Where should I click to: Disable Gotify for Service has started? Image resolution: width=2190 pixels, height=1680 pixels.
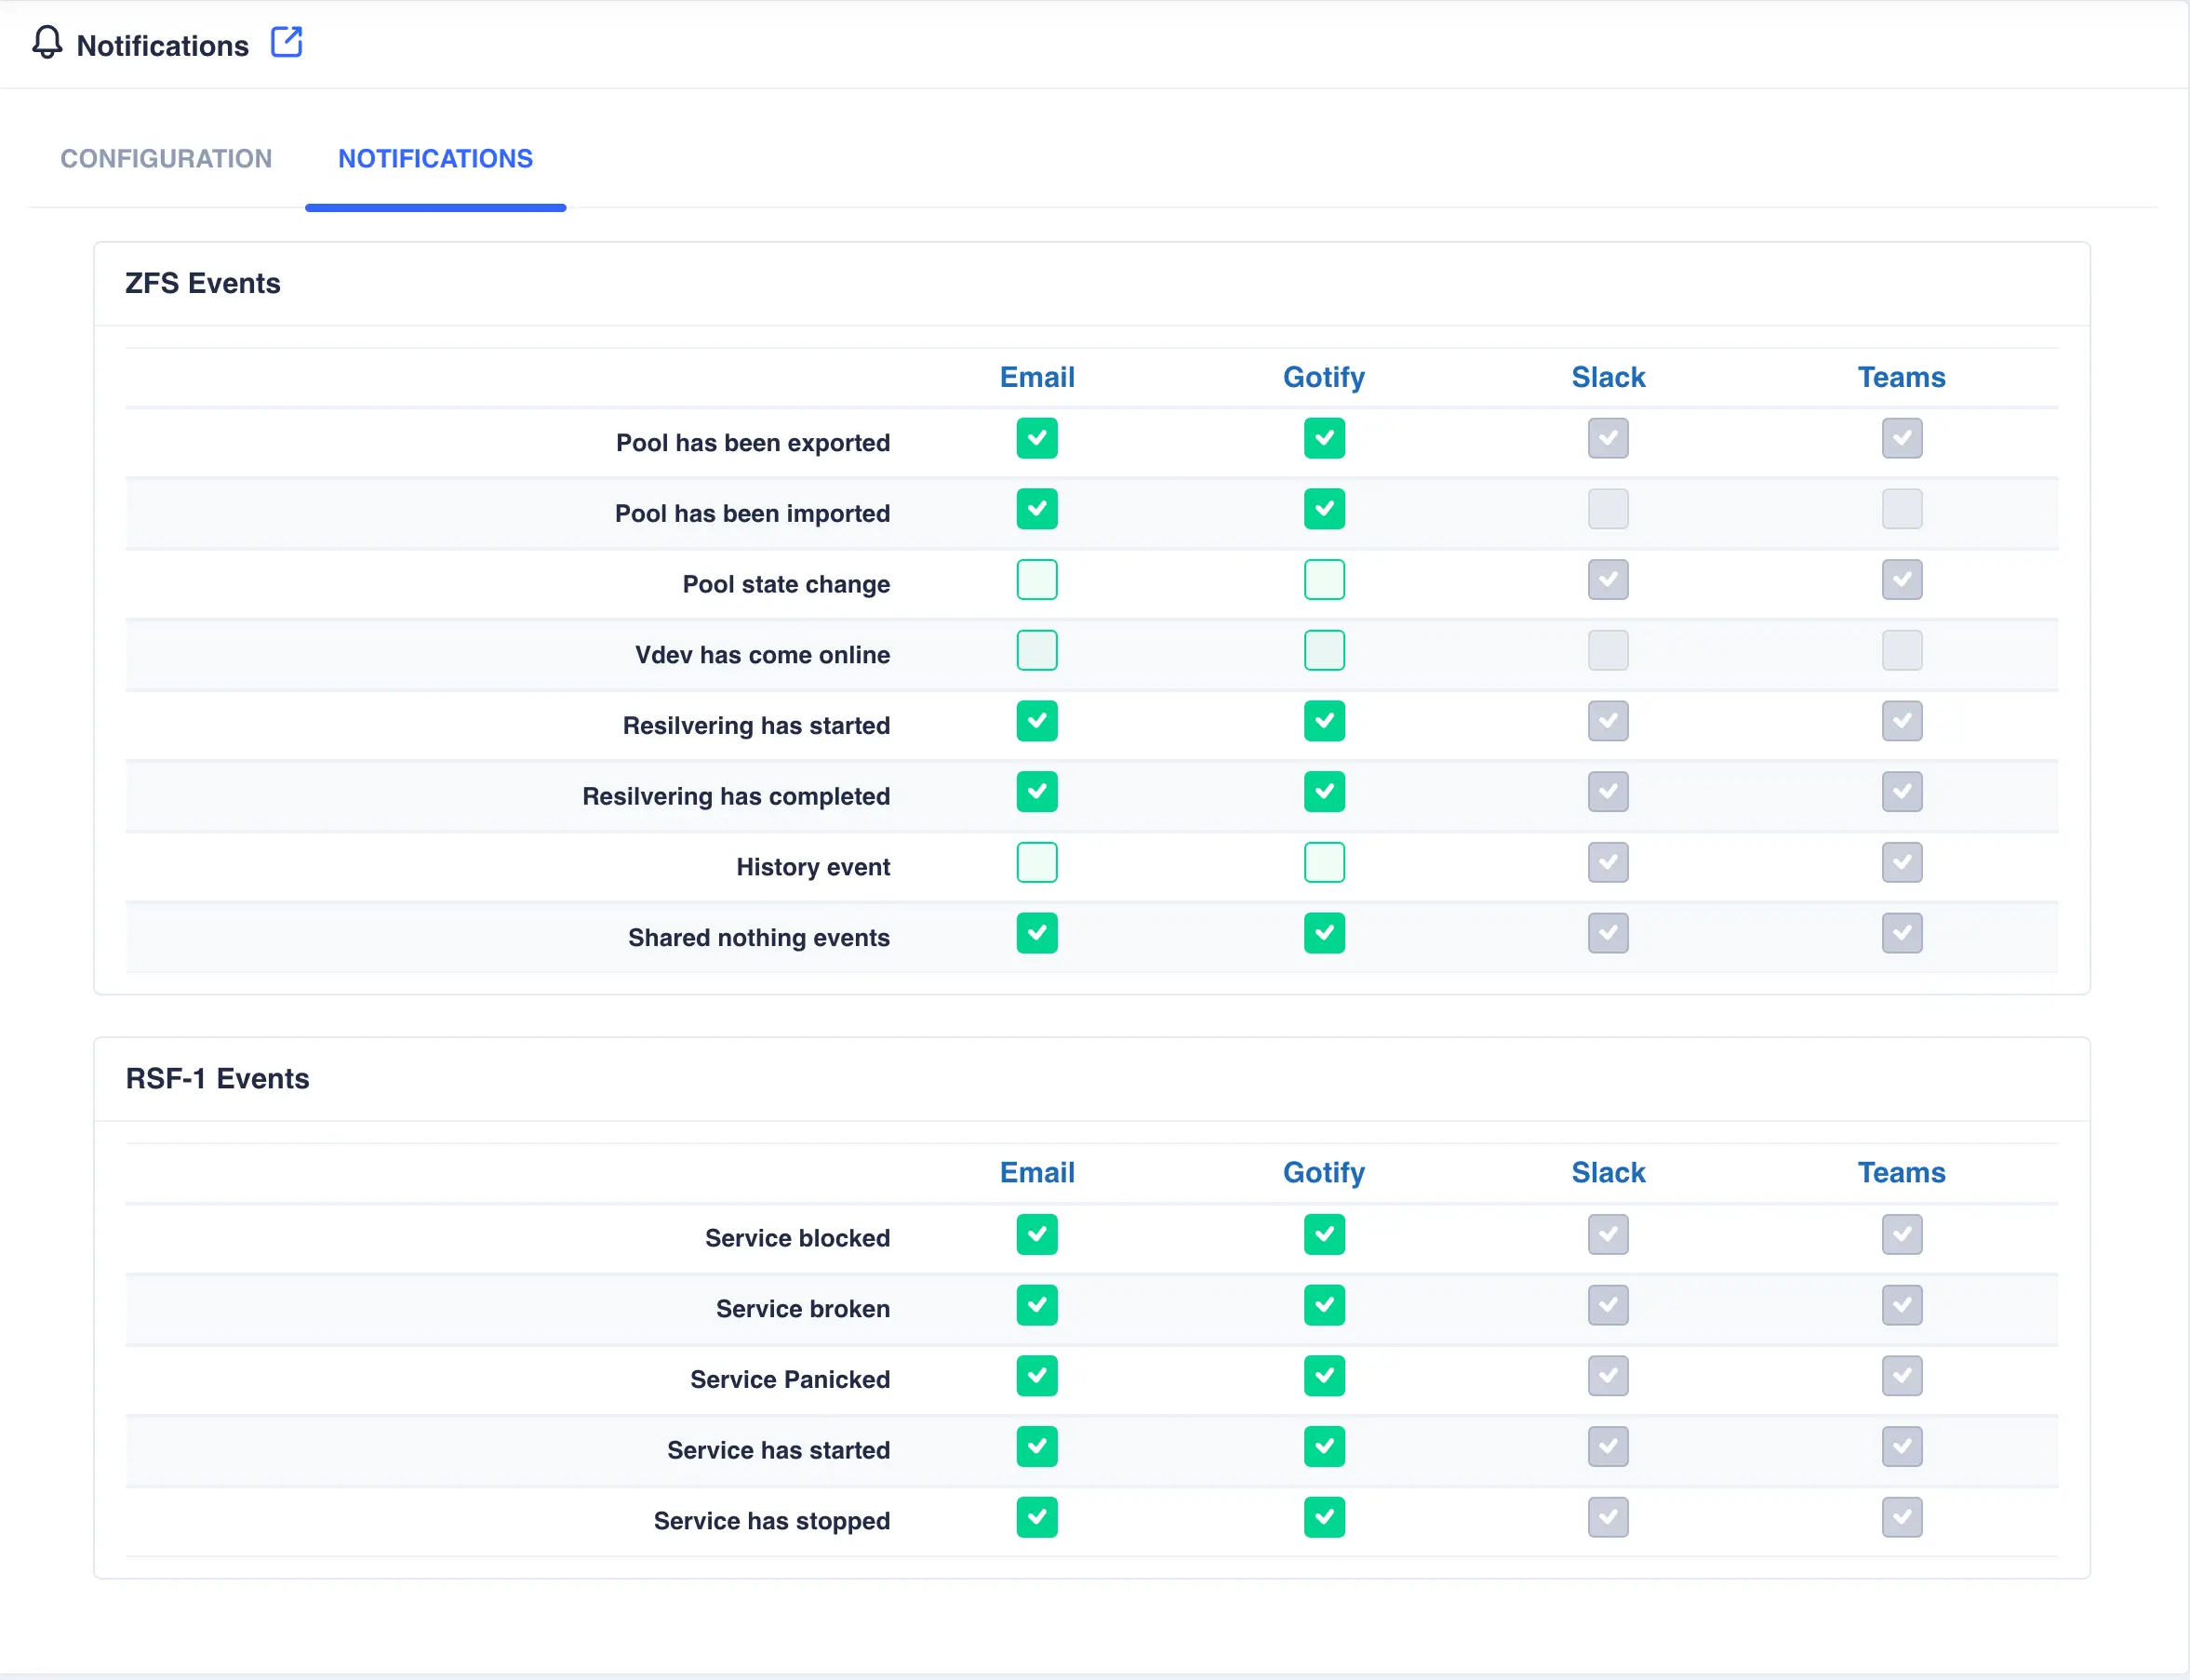pos(1324,1446)
